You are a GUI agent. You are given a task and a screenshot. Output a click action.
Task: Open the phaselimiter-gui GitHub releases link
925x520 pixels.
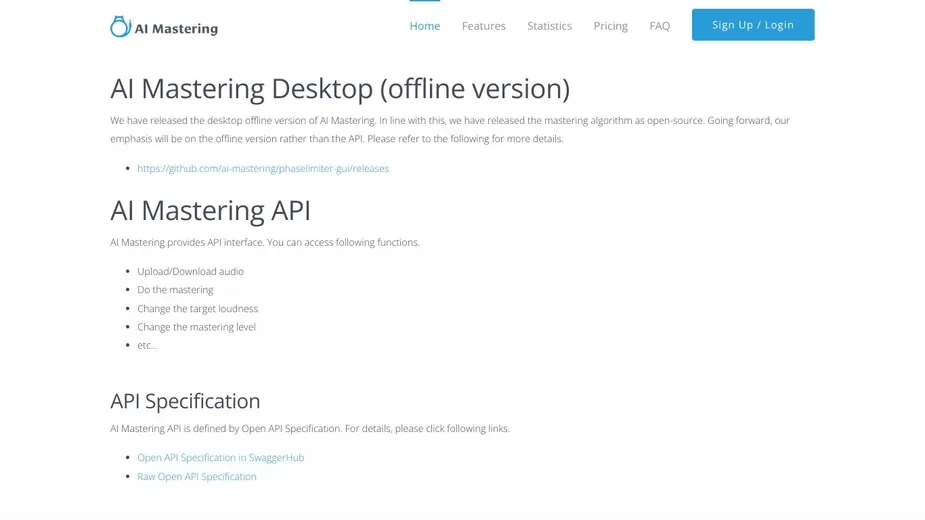[x=263, y=168]
